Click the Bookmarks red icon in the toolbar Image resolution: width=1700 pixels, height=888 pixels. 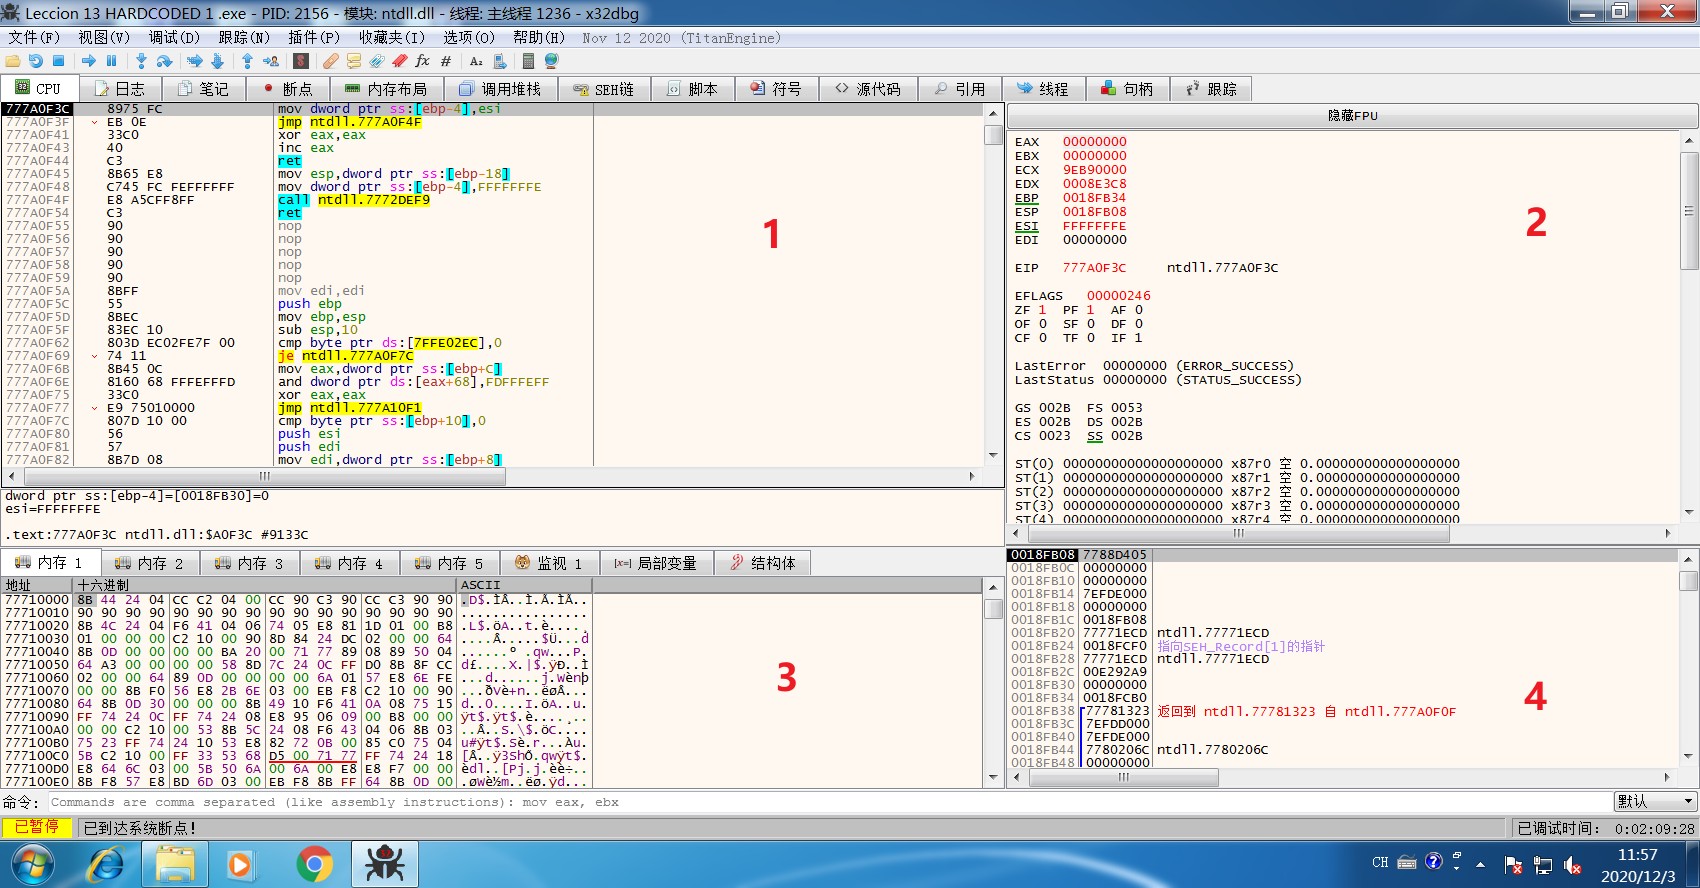click(x=399, y=61)
